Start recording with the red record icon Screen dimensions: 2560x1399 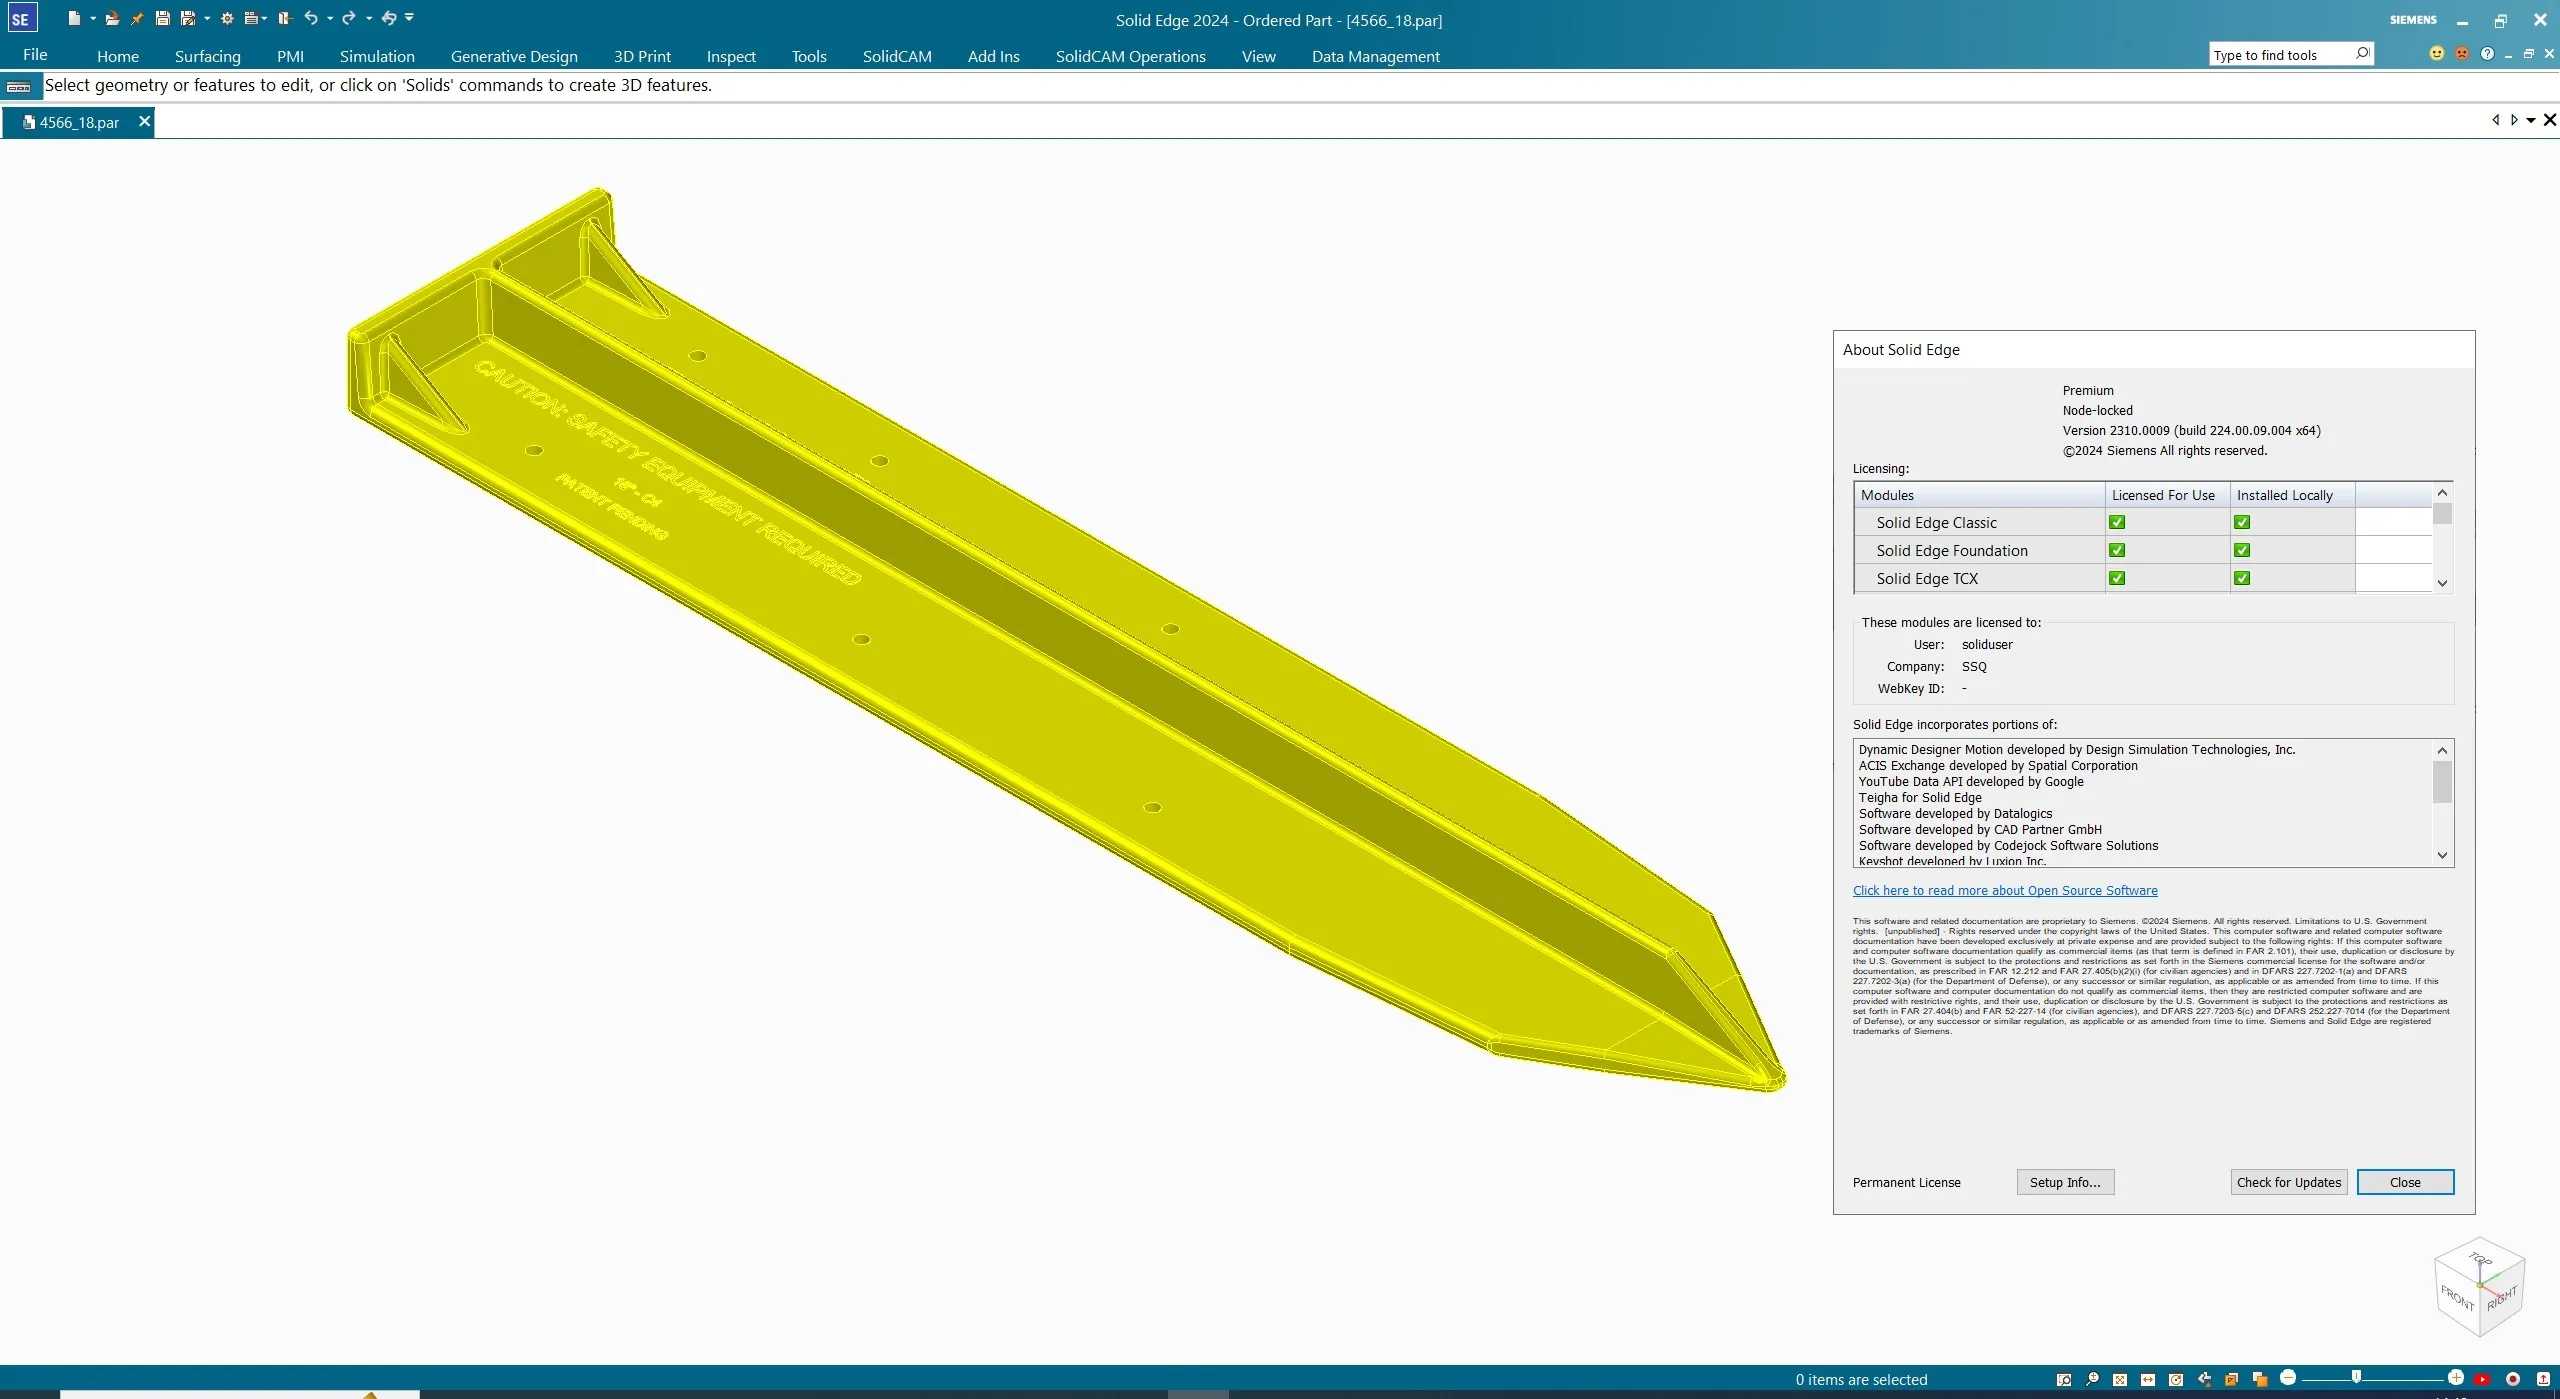pyautogui.click(x=2513, y=1380)
